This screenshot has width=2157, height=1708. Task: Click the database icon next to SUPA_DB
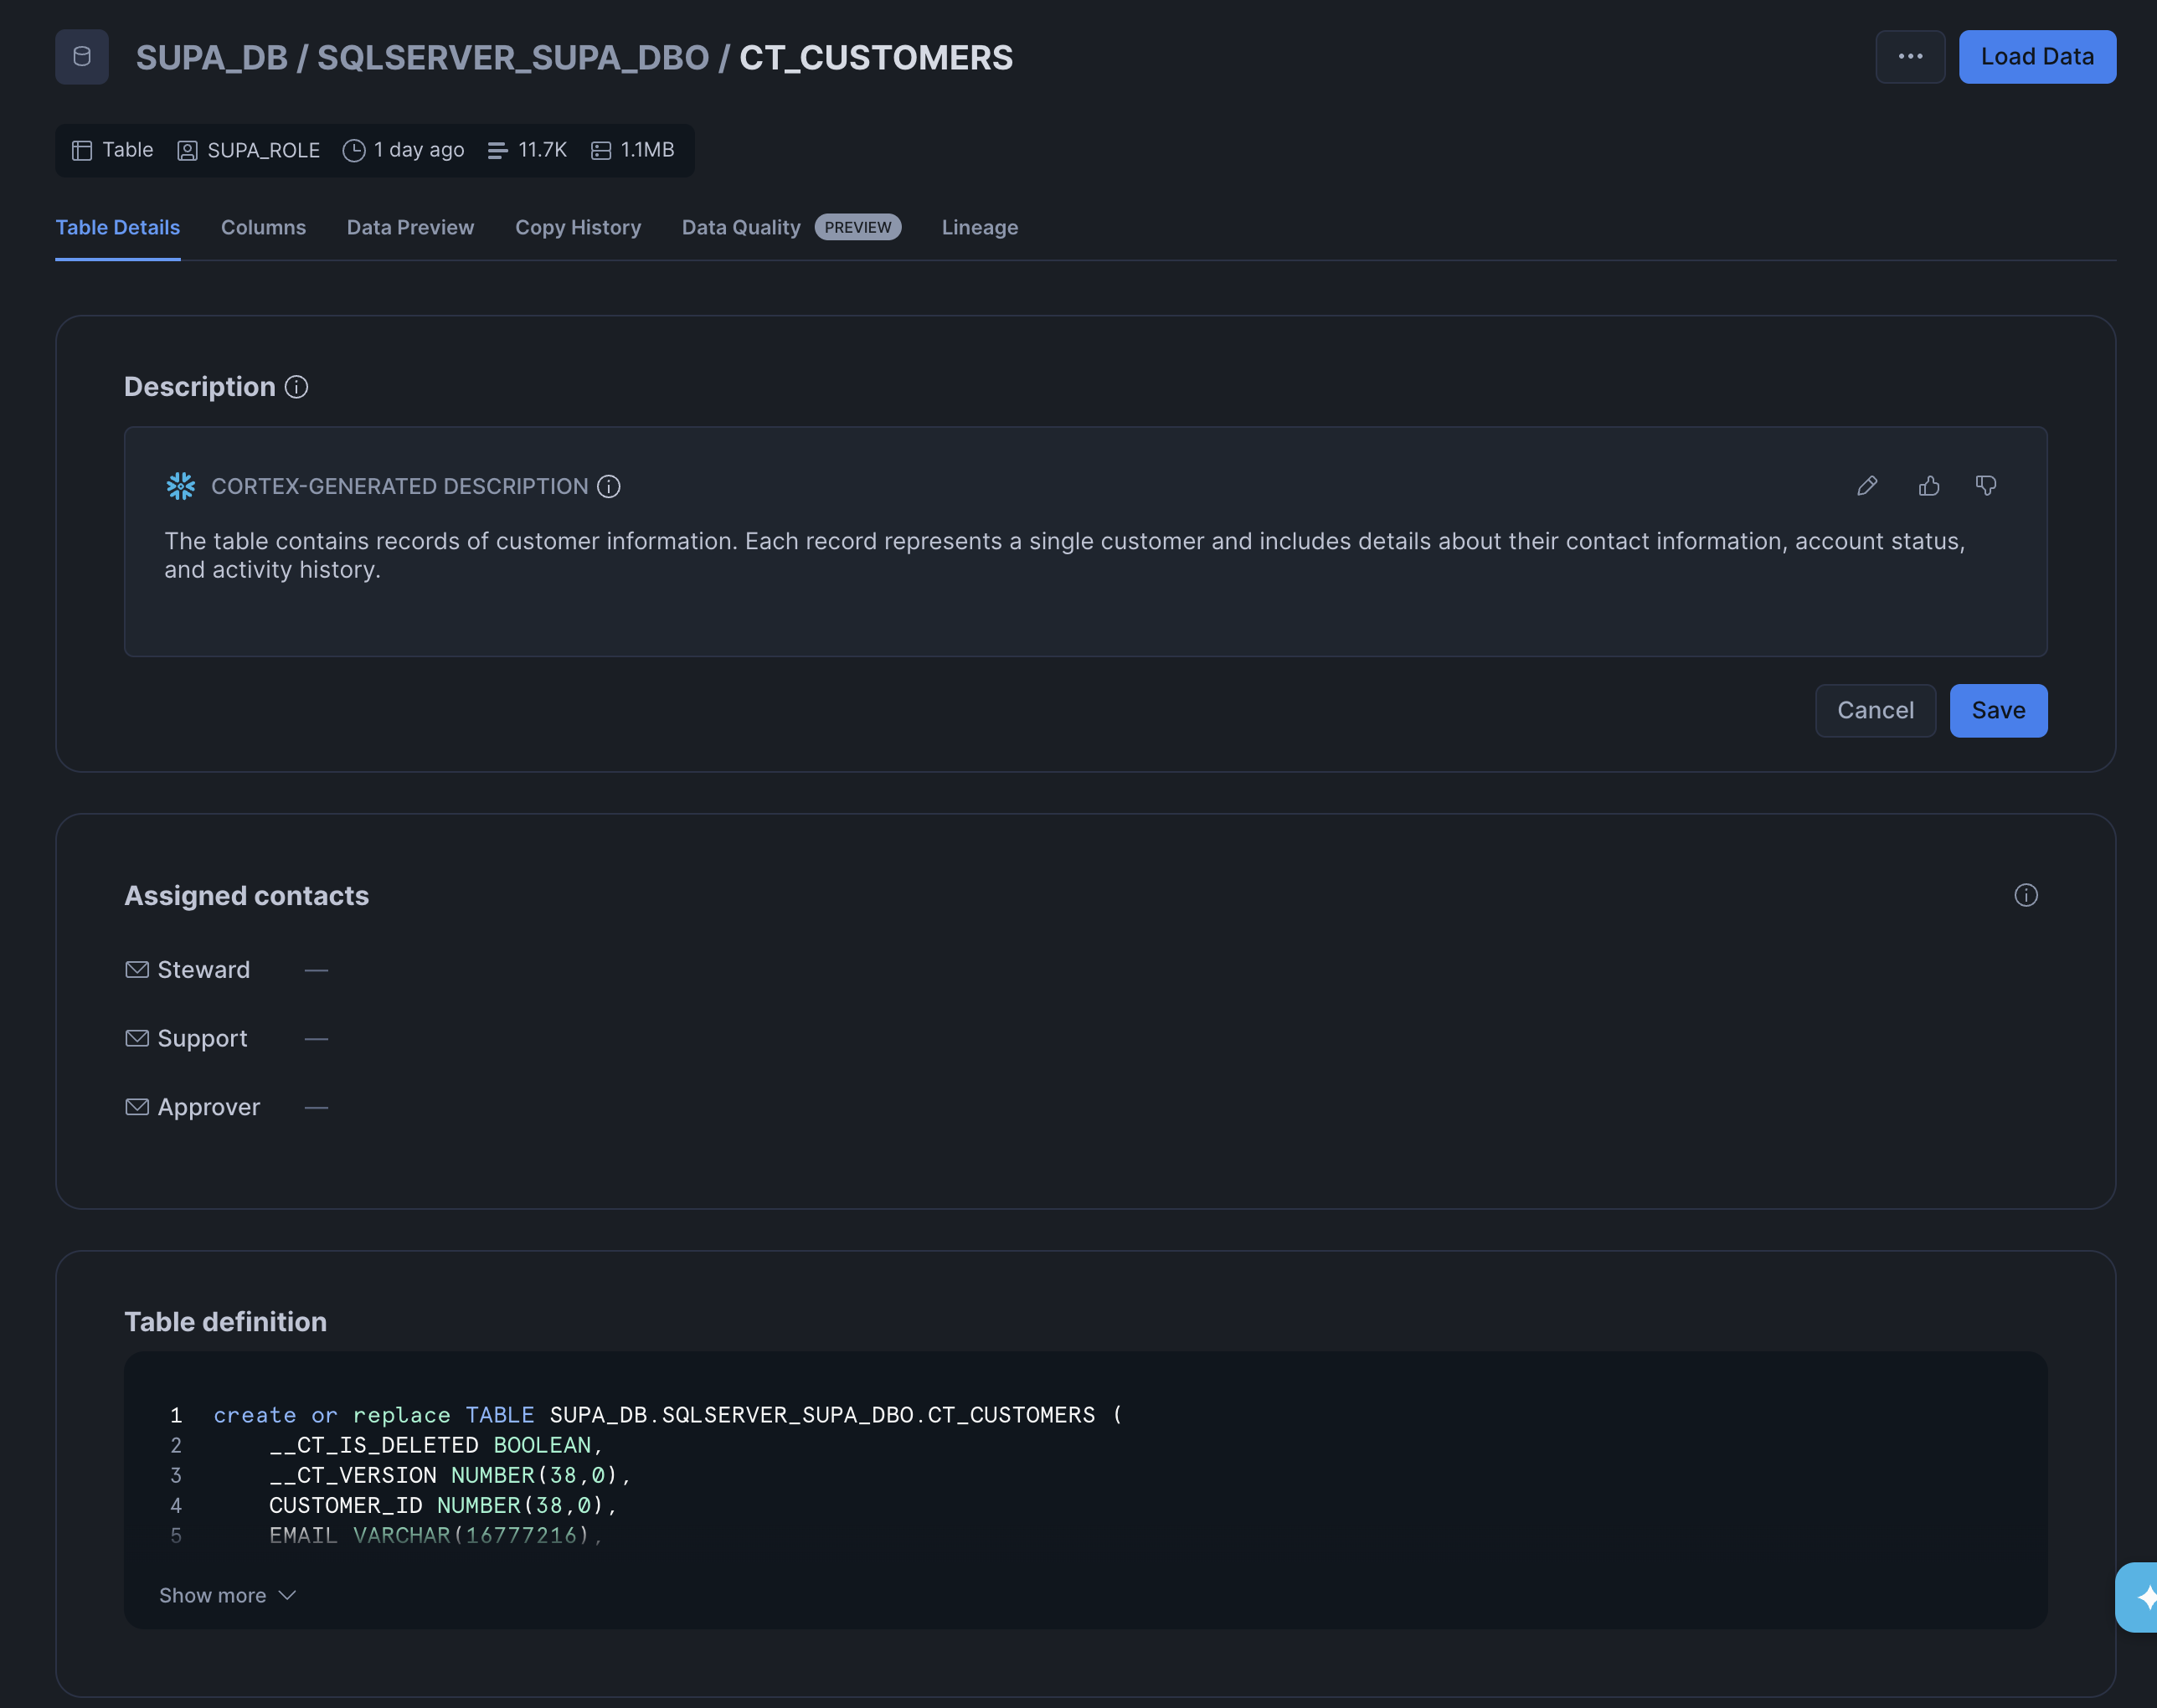pos(82,57)
